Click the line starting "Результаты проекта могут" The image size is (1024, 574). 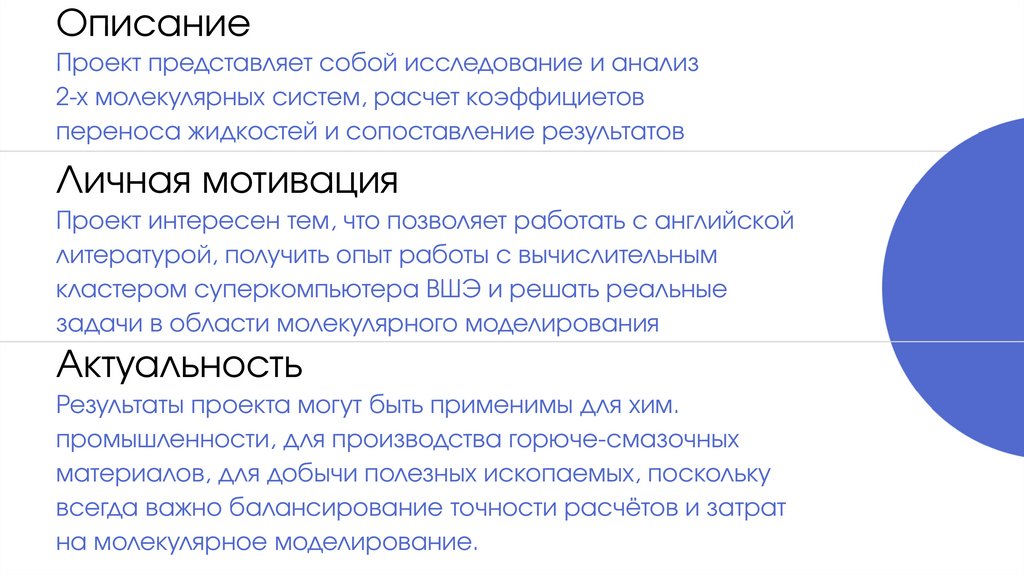point(367,405)
